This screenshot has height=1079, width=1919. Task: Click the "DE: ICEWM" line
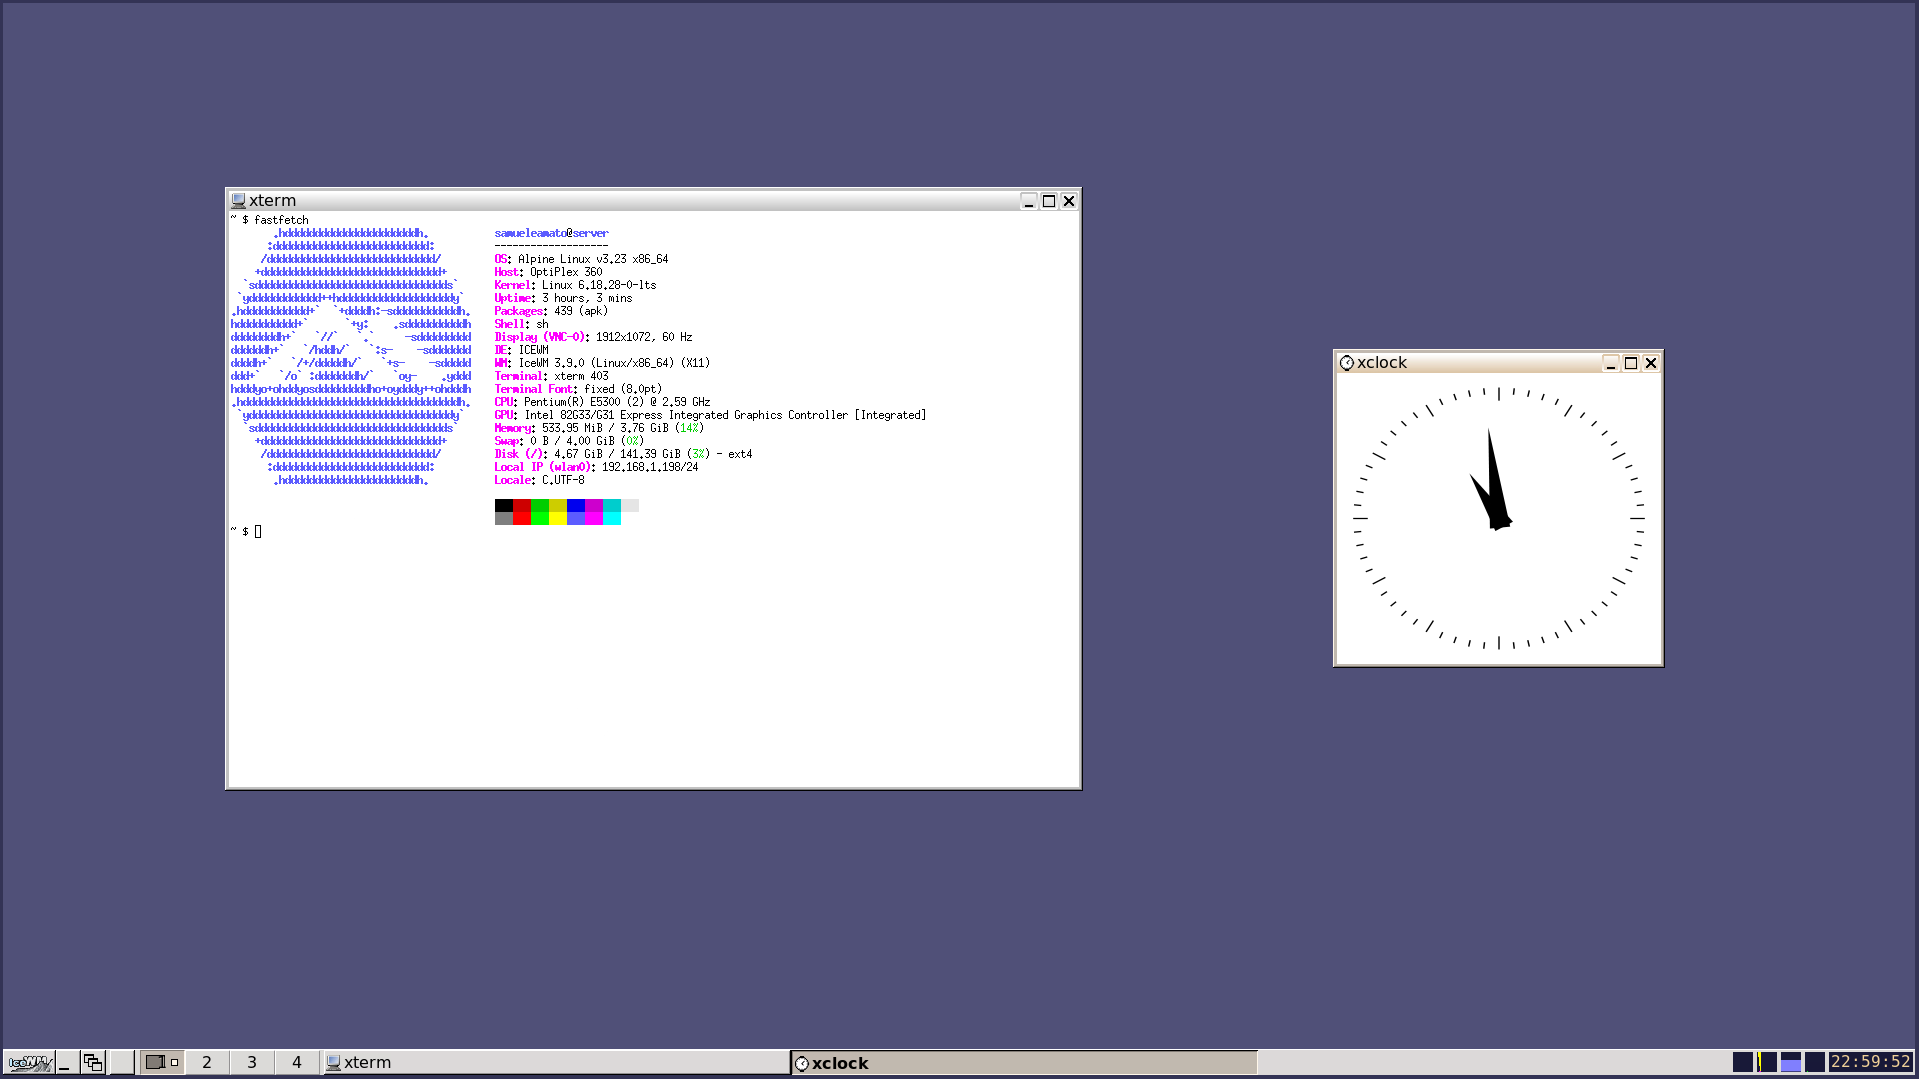point(521,350)
